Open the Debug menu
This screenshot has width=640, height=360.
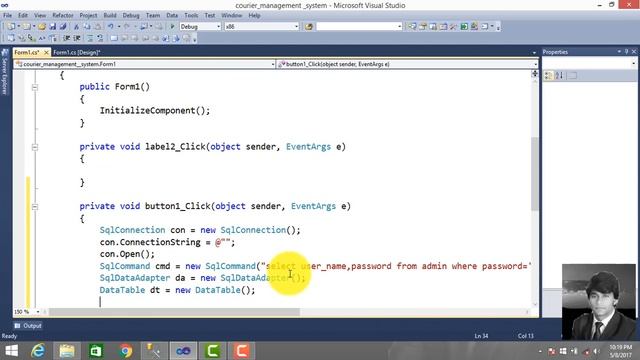coord(131,16)
